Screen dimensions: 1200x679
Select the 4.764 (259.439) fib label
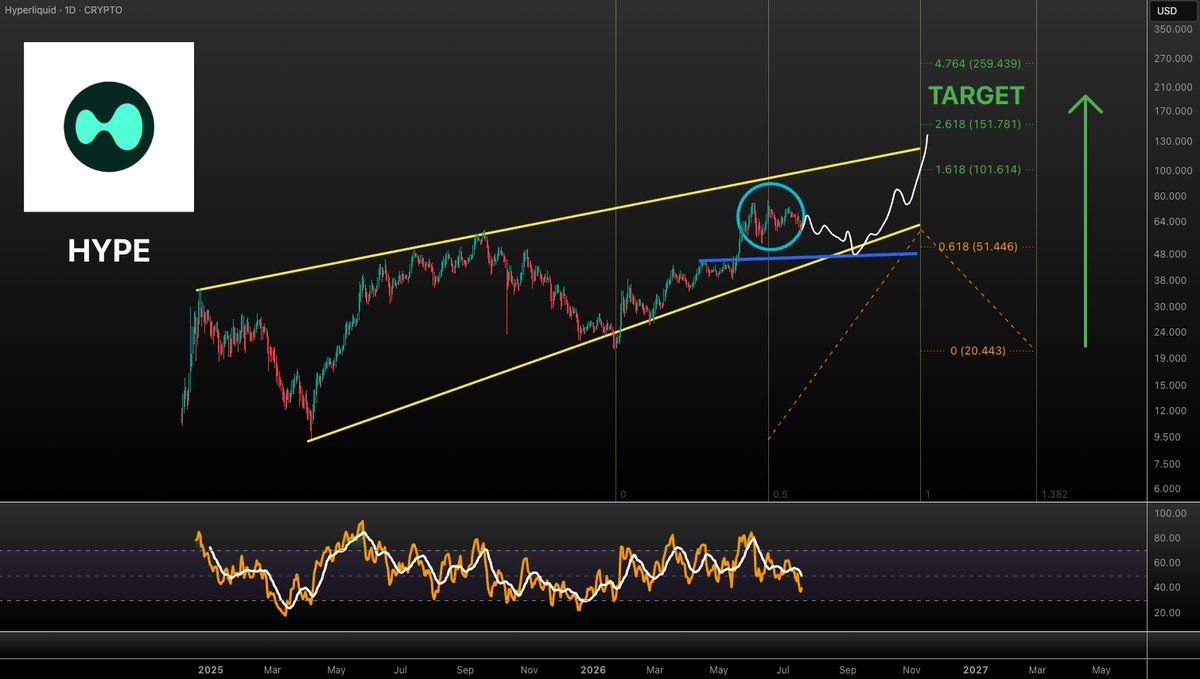tap(977, 63)
